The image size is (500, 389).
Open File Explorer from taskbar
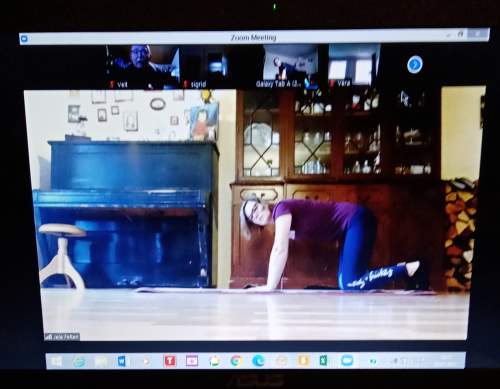pyautogui.click(x=100, y=361)
